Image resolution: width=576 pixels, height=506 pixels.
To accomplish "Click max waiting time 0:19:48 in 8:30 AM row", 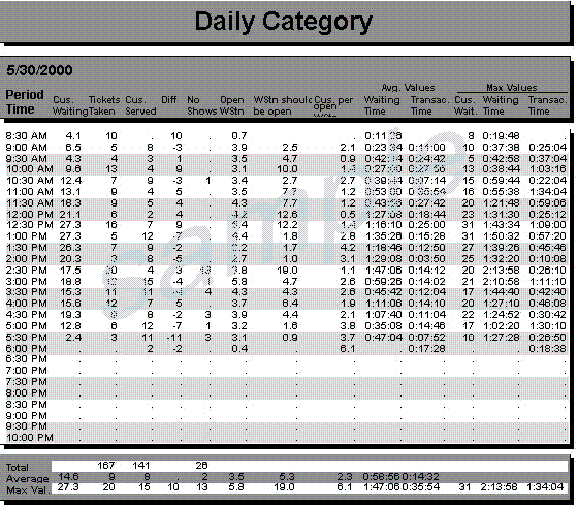I will pos(501,136).
